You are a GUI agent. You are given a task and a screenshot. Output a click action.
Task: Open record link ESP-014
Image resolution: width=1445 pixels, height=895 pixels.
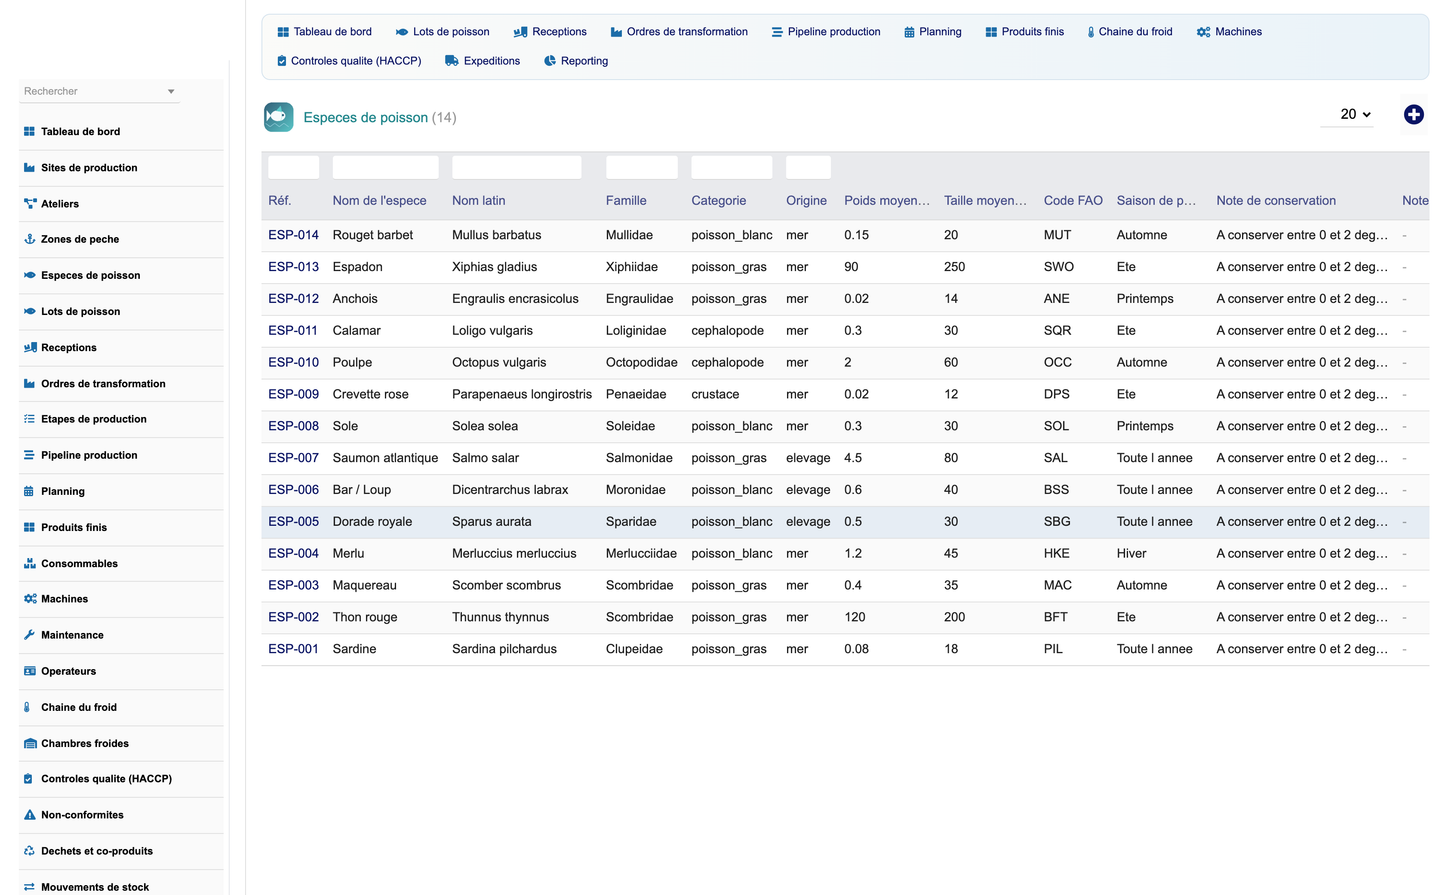click(x=293, y=235)
